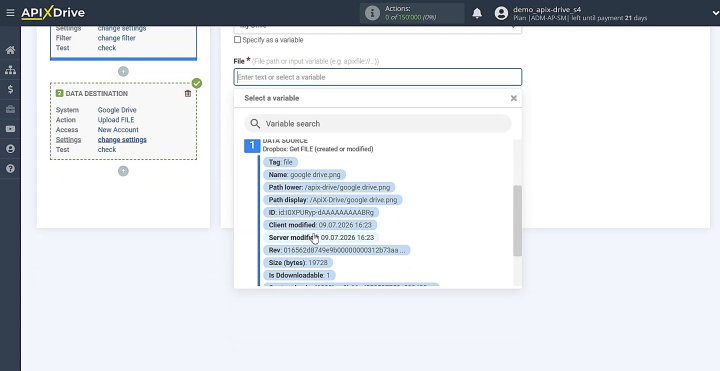Select the Name: google drive.png variable
This screenshot has width=720, height=371.
point(304,175)
